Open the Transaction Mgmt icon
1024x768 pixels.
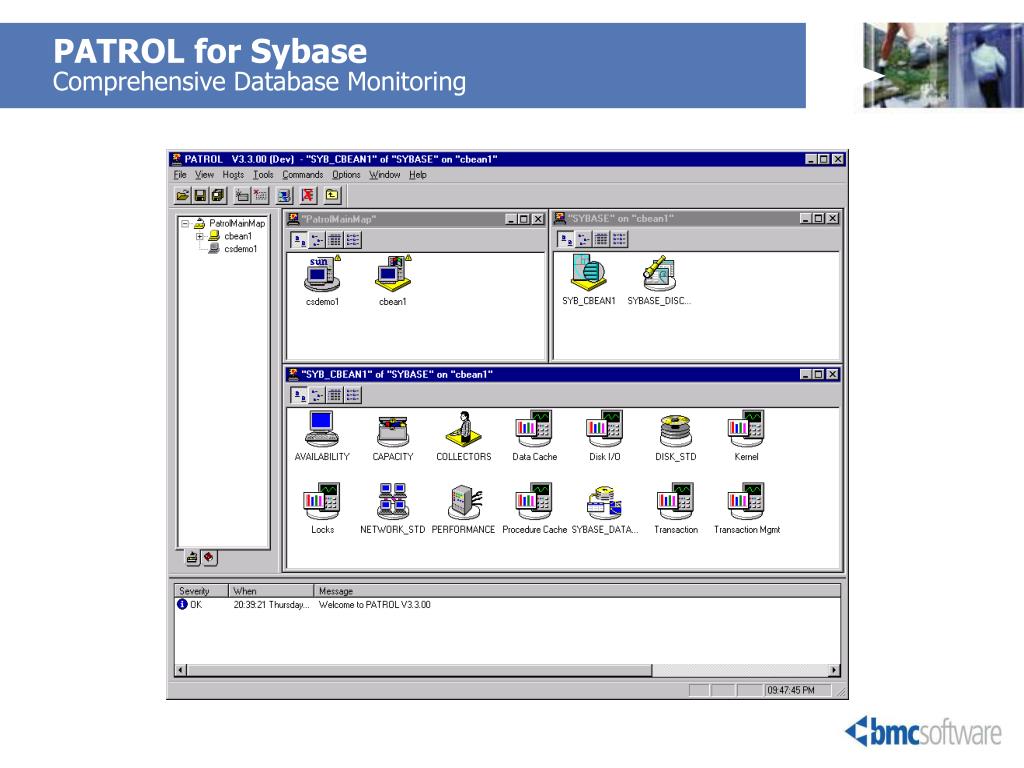(746, 502)
